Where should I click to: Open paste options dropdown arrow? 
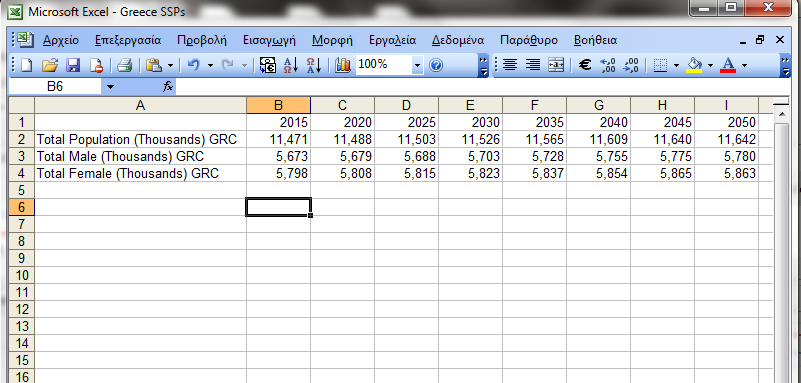click(170, 65)
